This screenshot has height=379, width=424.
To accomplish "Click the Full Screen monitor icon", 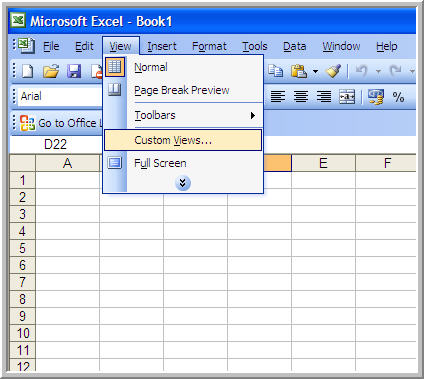I will 115,163.
